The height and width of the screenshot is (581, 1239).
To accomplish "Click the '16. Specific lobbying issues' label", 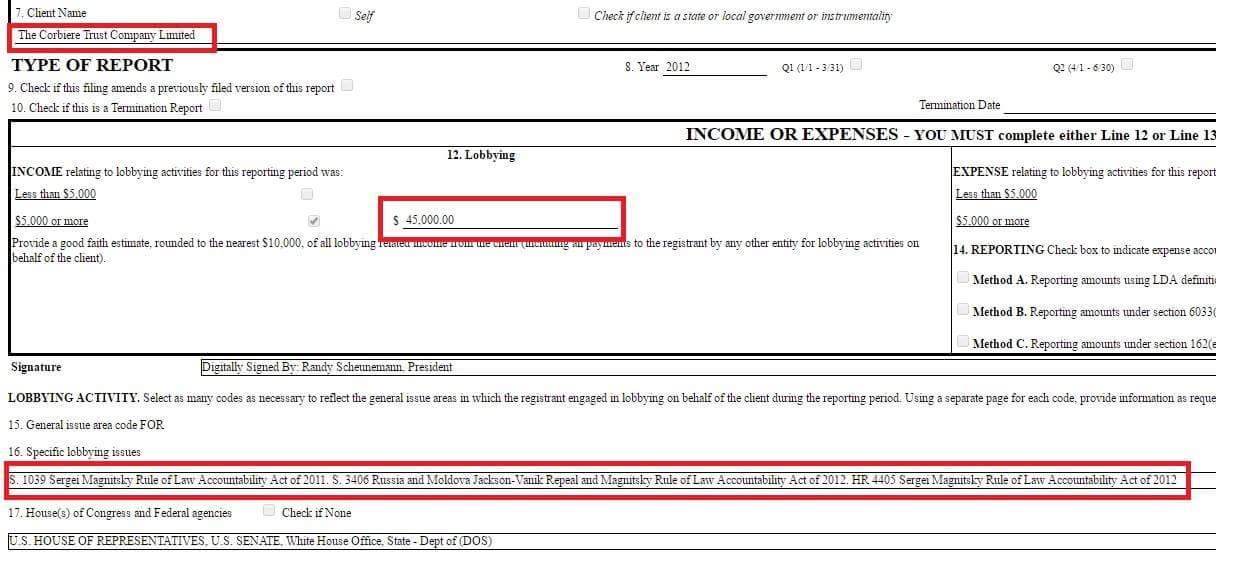I will pos(74,452).
